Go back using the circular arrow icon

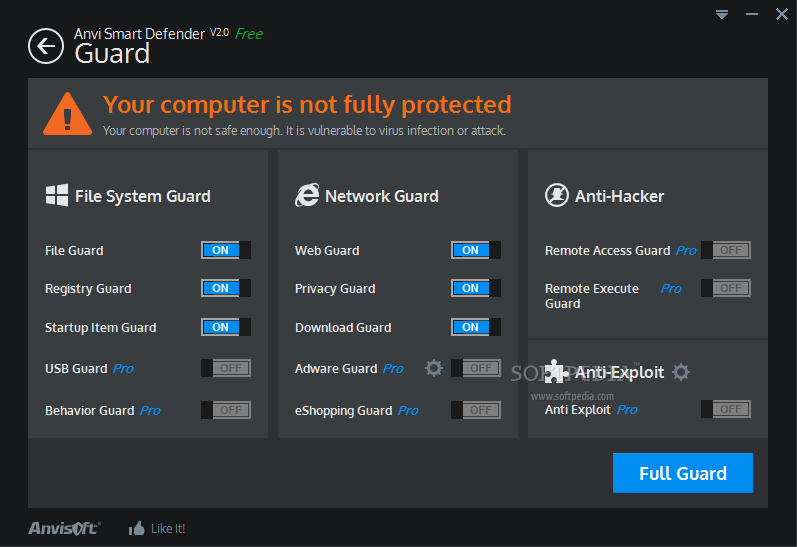[x=46, y=46]
